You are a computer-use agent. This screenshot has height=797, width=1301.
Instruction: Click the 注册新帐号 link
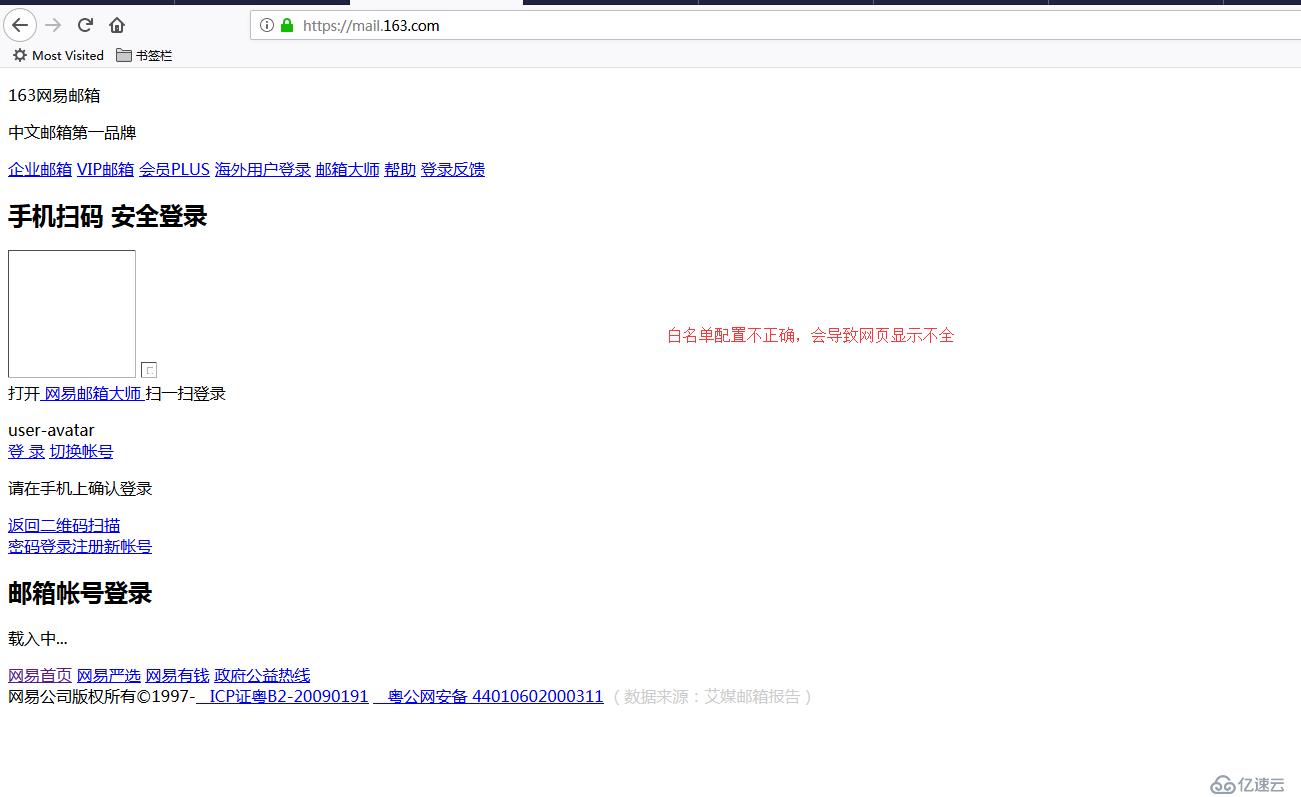[112, 546]
